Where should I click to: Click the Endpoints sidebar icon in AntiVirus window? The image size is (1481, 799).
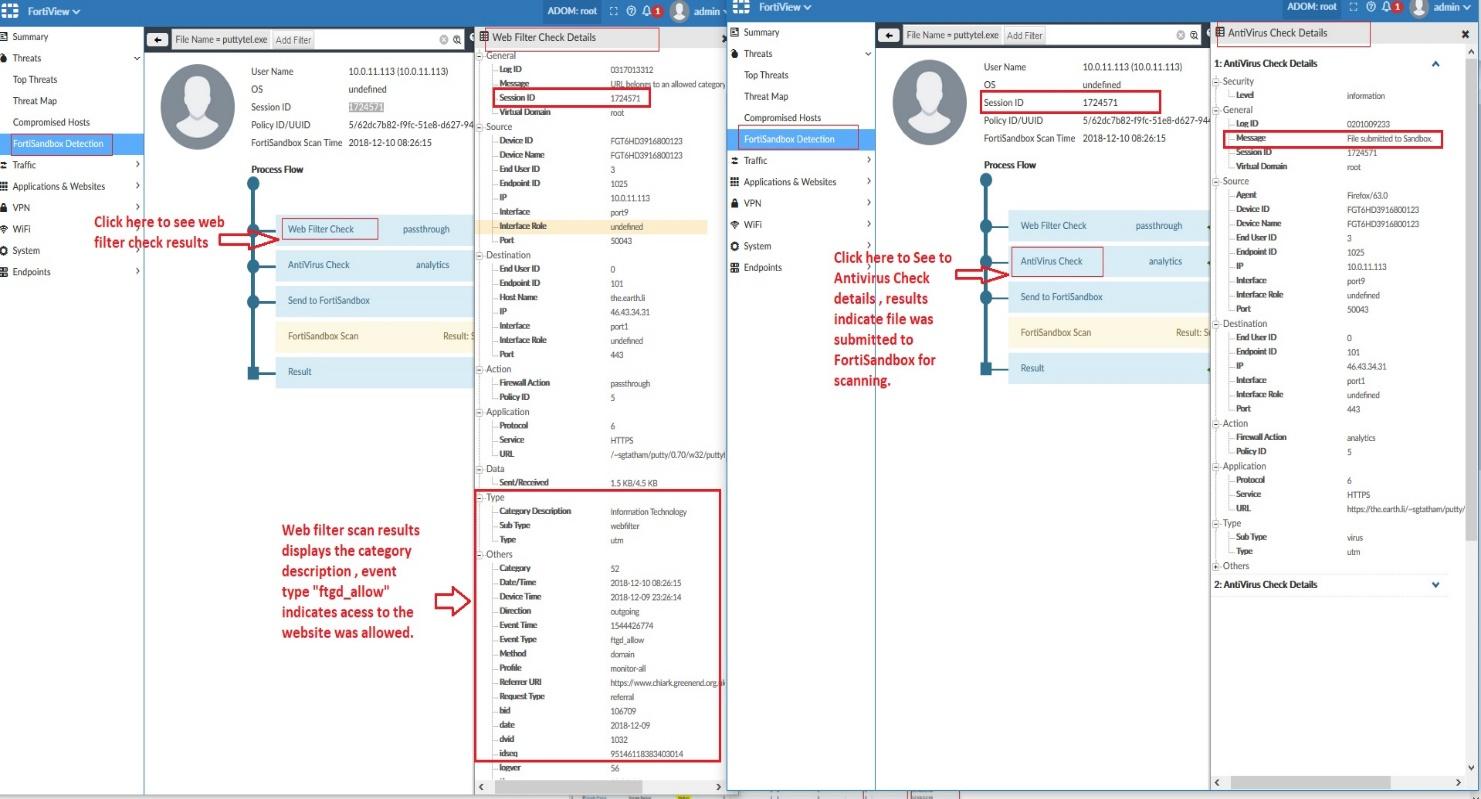[735, 268]
